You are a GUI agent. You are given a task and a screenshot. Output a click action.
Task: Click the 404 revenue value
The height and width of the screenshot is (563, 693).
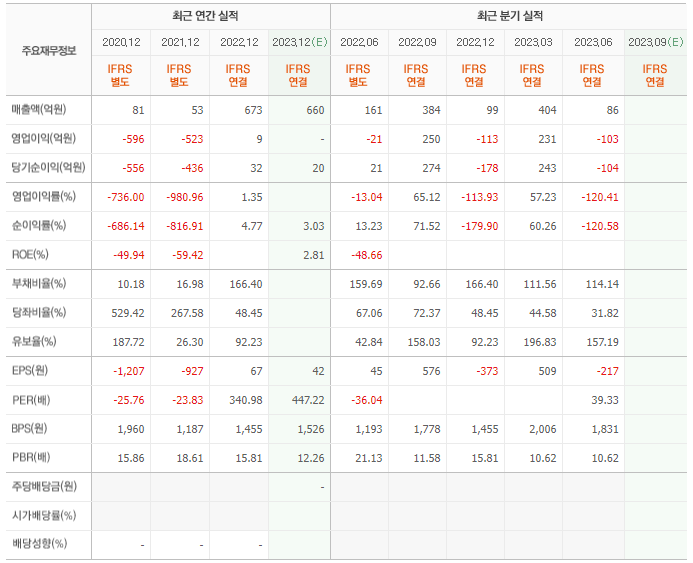[547, 110]
